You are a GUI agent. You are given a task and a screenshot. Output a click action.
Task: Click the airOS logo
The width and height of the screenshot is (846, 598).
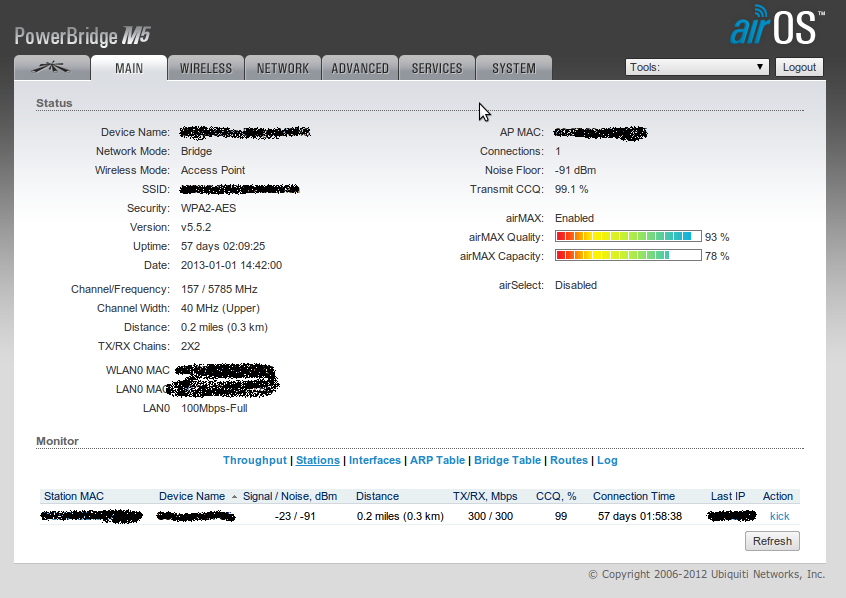pos(777,25)
